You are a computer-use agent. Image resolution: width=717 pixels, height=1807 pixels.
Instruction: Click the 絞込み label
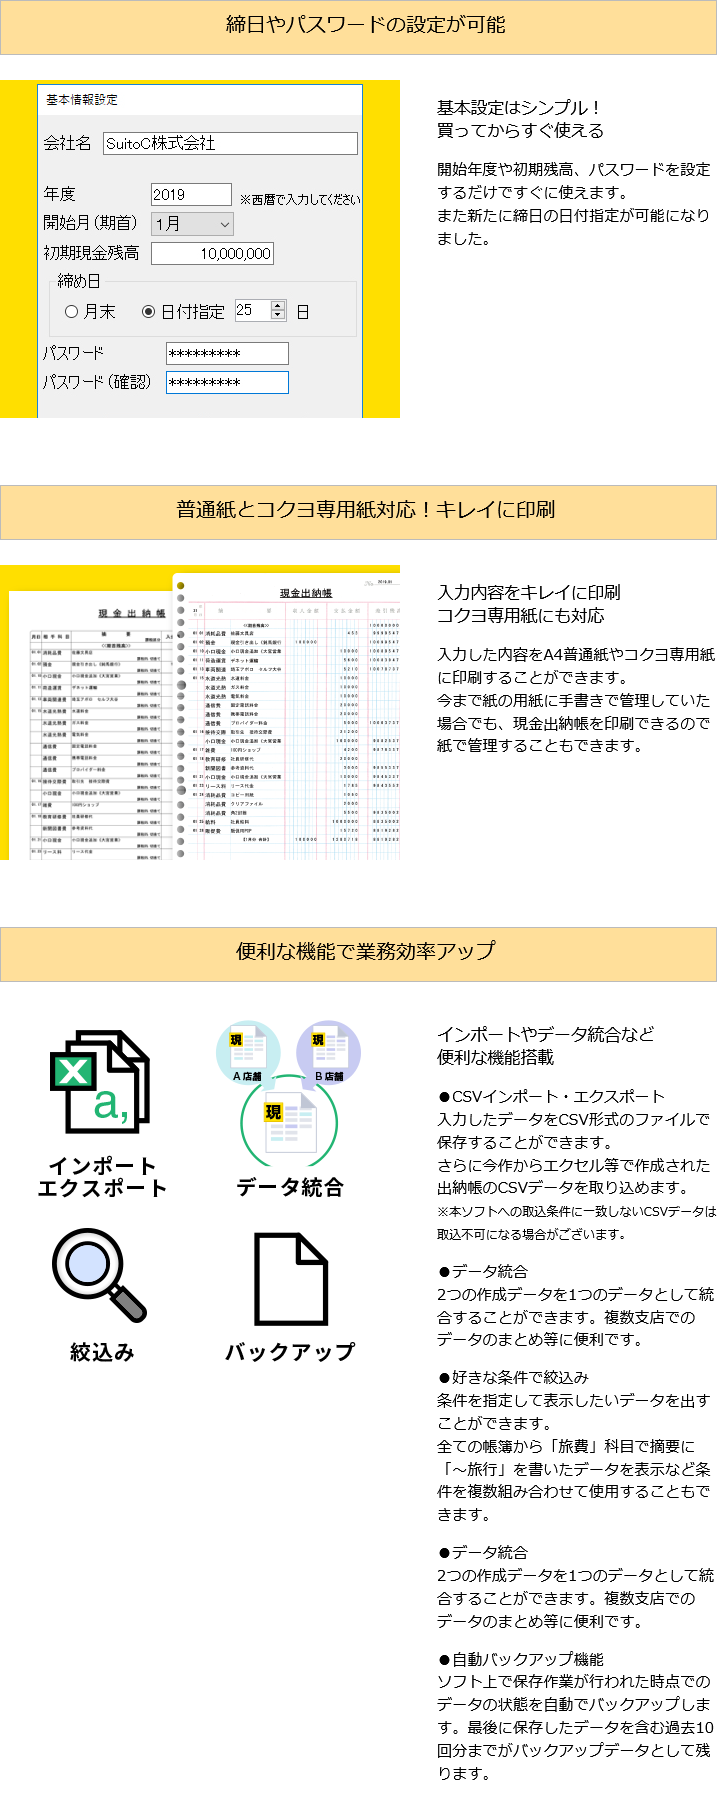pos(102,1352)
